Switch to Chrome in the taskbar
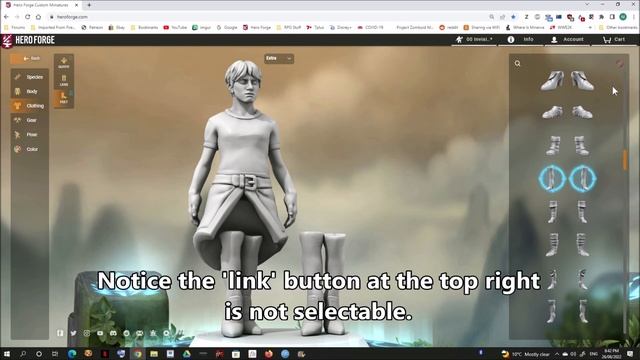Screen dimensions: 640x360 [x=138, y=354]
